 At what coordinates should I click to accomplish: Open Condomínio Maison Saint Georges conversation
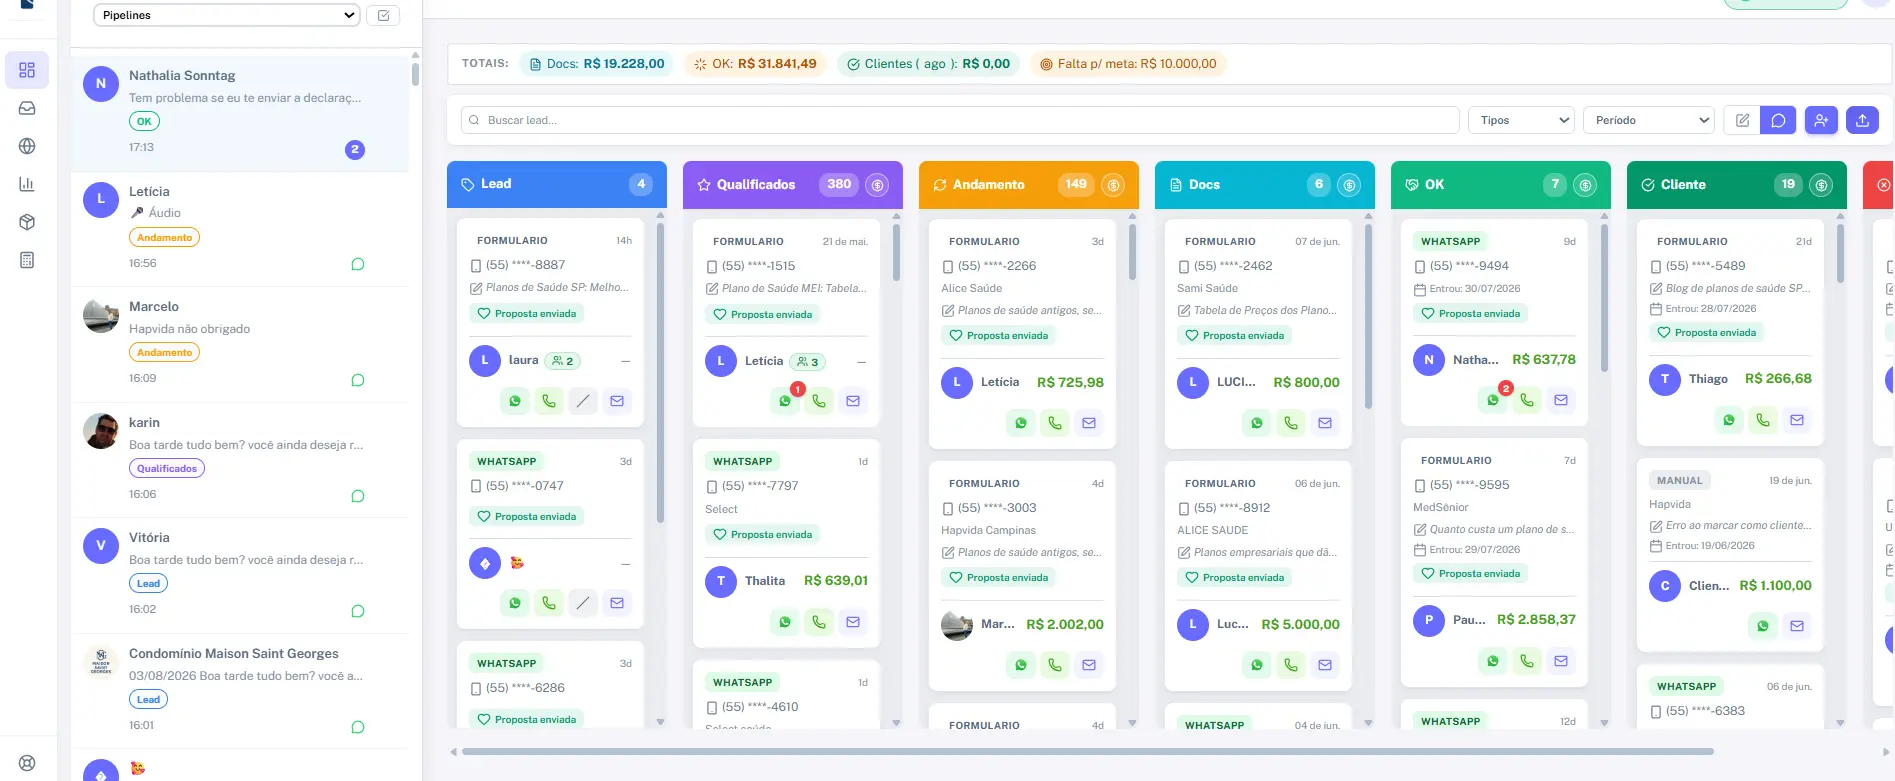[x=240, y=690]
